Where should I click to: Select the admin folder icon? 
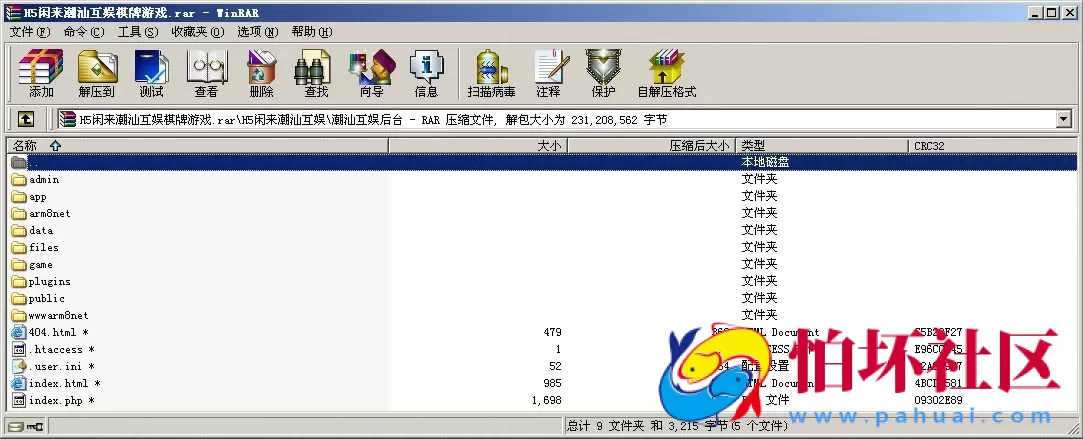point(19,179)
